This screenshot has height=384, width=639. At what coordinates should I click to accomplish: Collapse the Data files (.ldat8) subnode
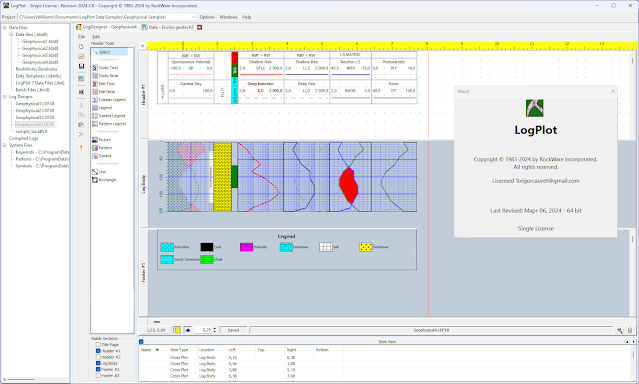click(x=11, y=35)
